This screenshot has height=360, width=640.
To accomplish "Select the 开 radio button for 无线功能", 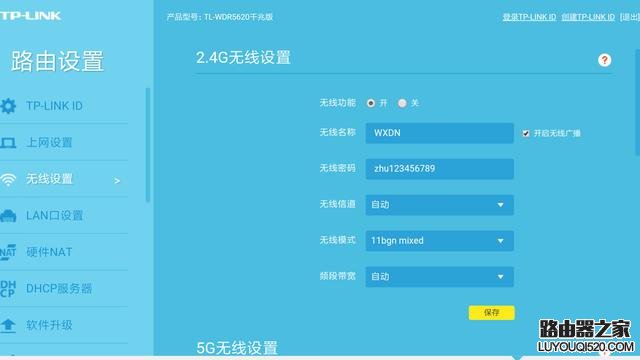I will coord(371,103).
